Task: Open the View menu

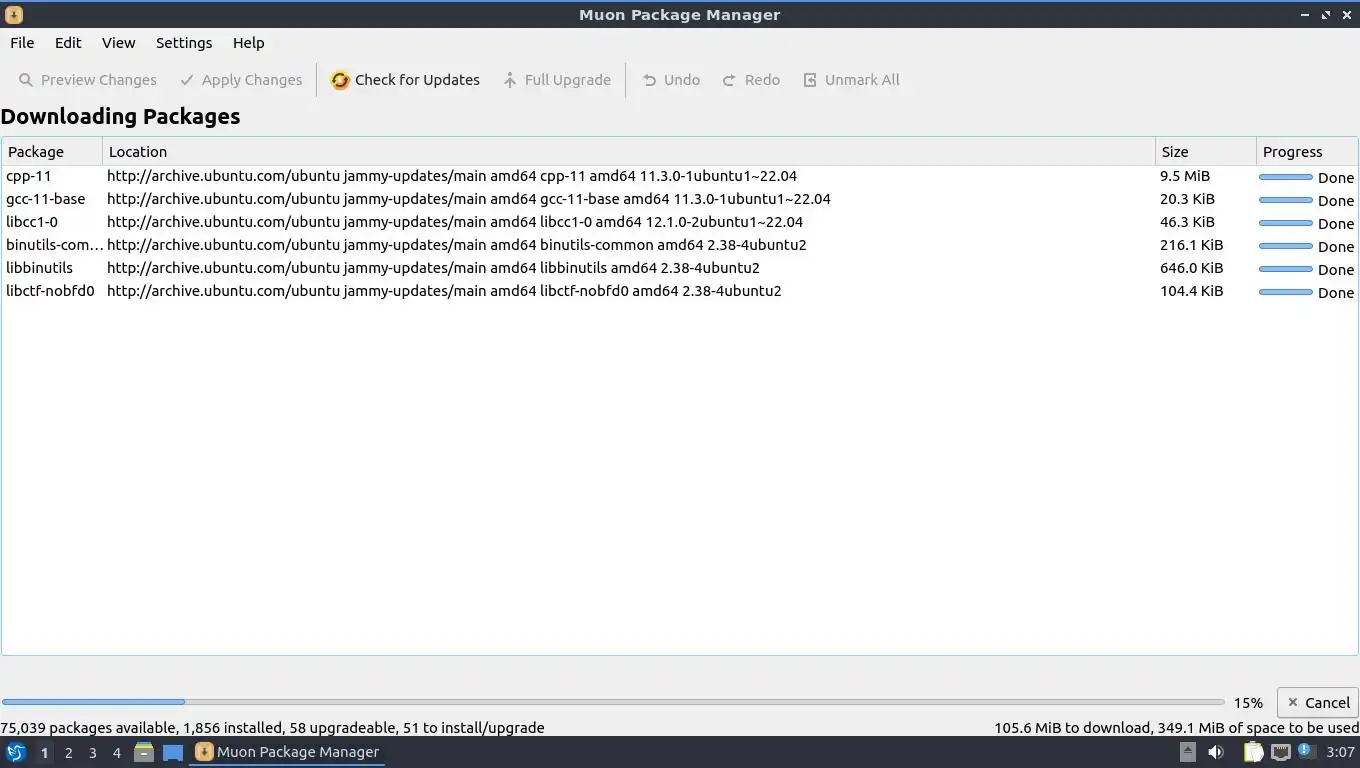Action: pyautogui.click(x=118, y=43)
